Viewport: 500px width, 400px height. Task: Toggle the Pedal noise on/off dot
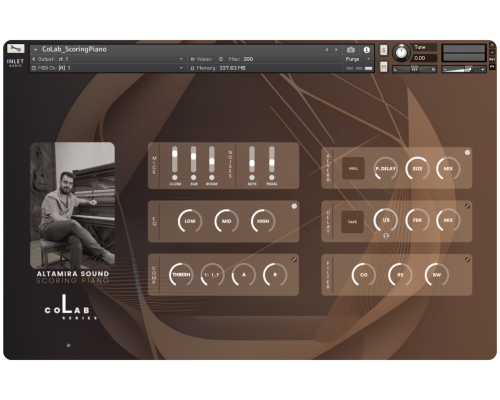click(272, 177)
